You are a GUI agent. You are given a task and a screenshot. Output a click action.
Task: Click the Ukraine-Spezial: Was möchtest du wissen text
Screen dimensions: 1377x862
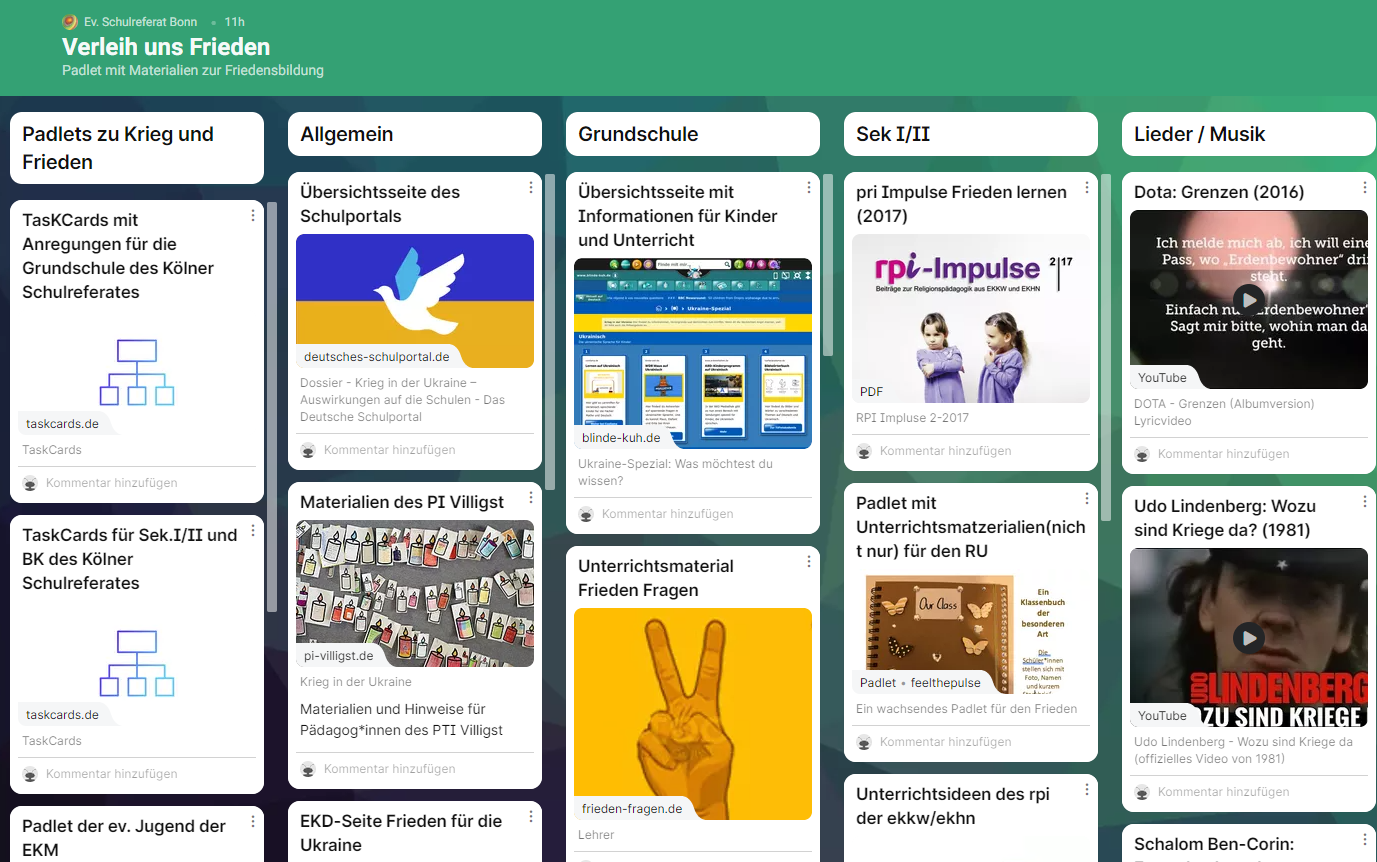coord(676,472)
